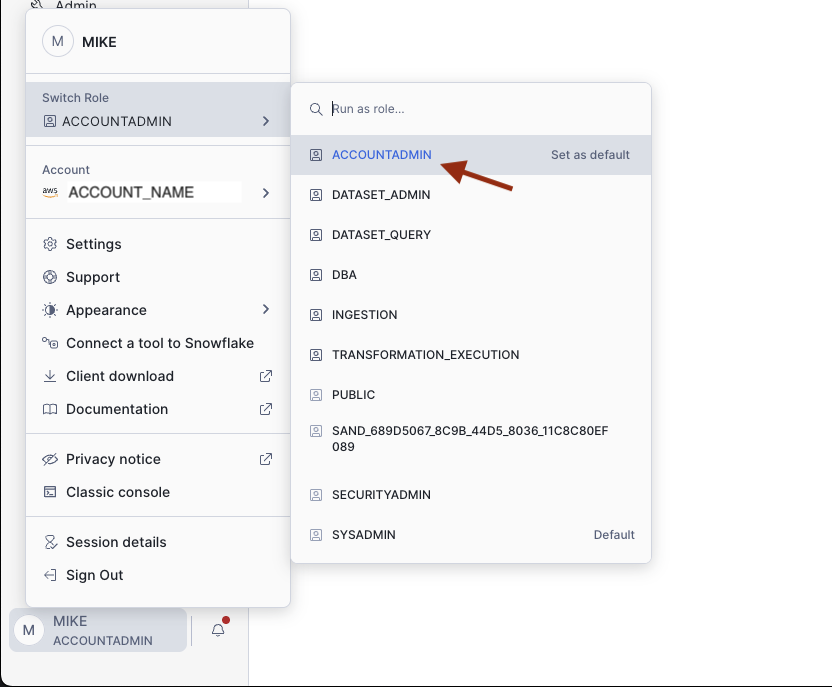The width and height of the screenshot is (832, 687).
Task: Switch to the INGESTION role
Action: pyautogui.click(x=471, y=315)
